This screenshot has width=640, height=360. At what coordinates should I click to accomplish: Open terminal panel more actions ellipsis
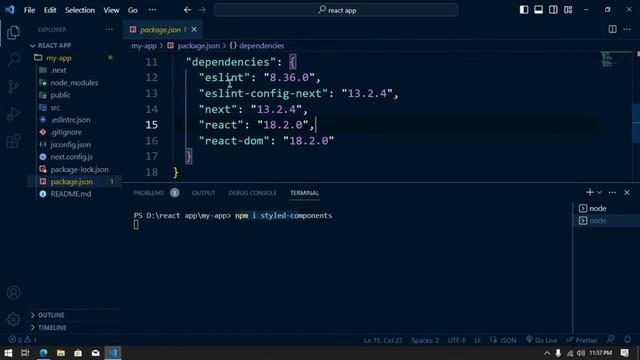tap(612, 192)
